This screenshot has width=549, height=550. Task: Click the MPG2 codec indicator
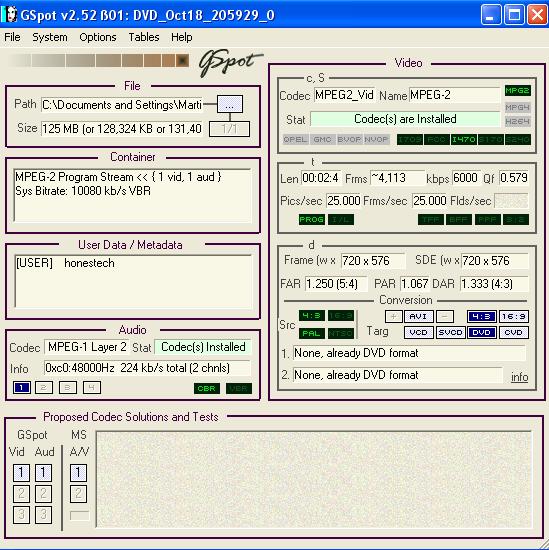point(517,90)
